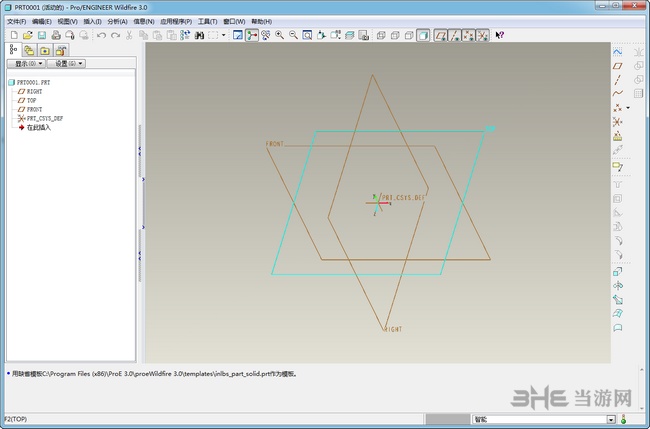Switch to the Folder Browser tab

click(29, 49)
